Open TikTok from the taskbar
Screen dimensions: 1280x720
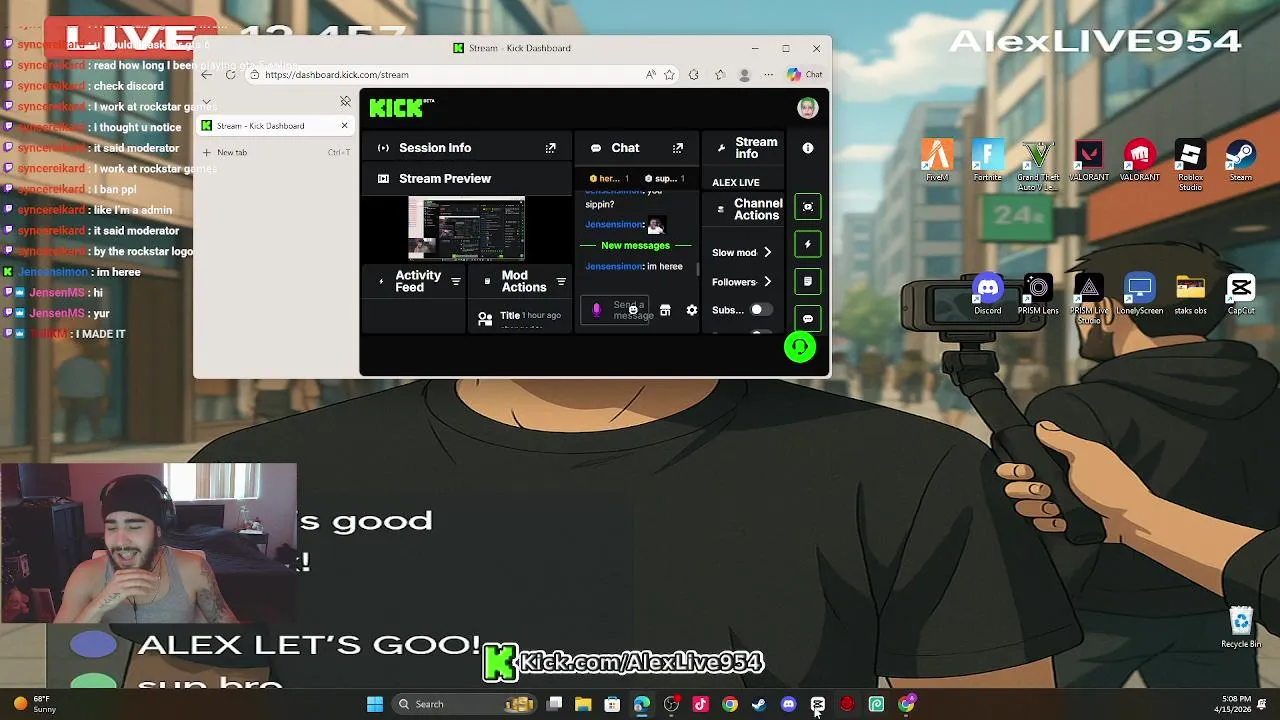point(700,704)
